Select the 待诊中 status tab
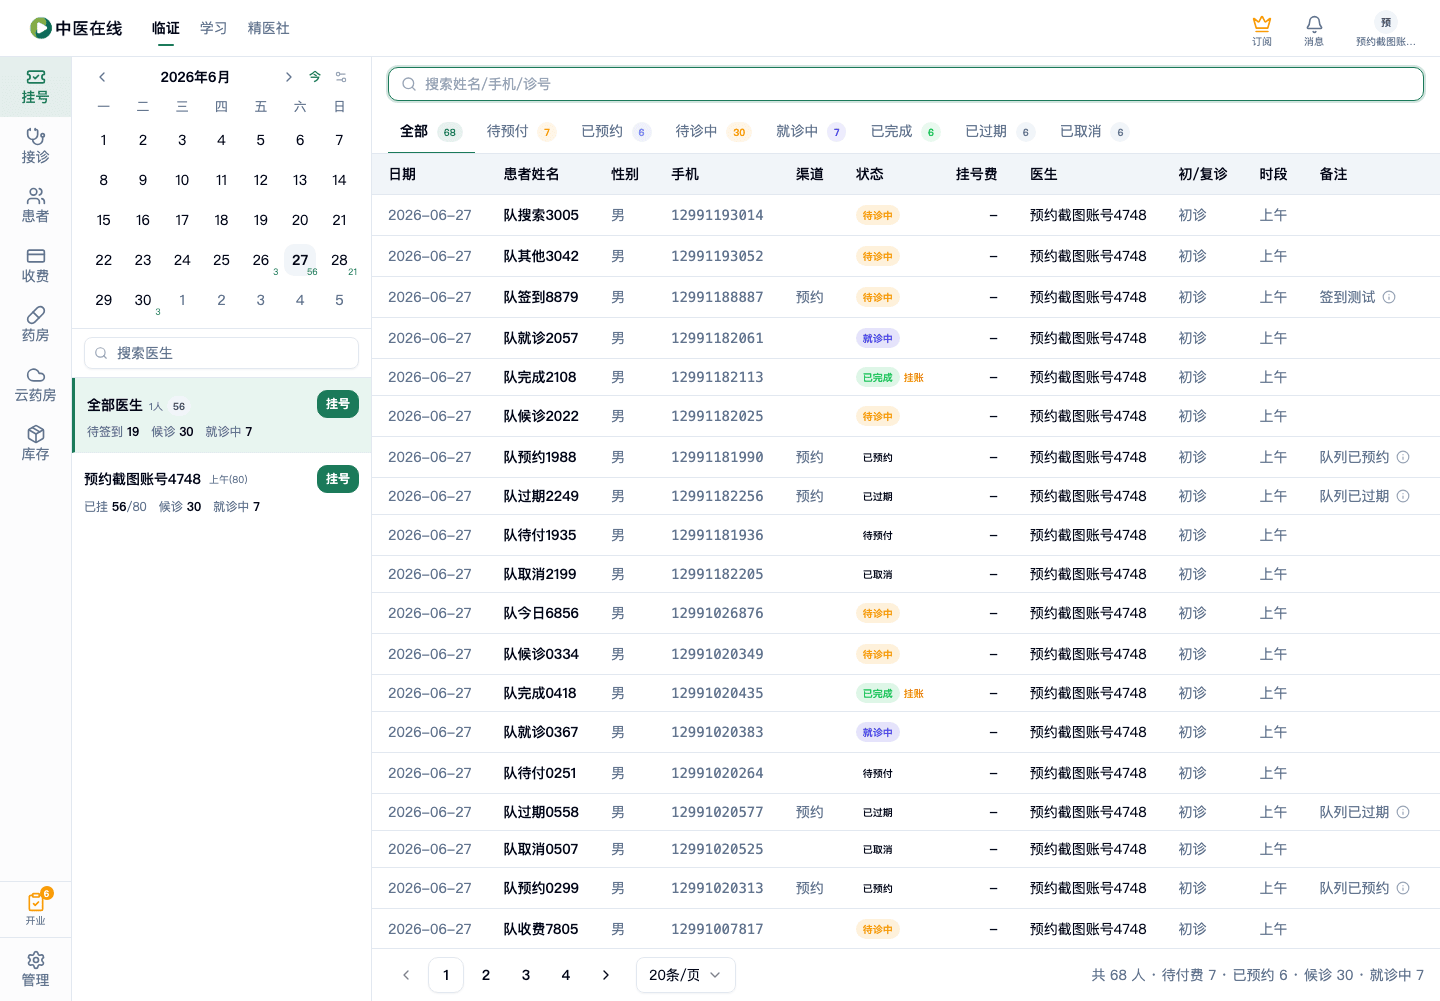 pyautogui.click(x=713, y=131)
